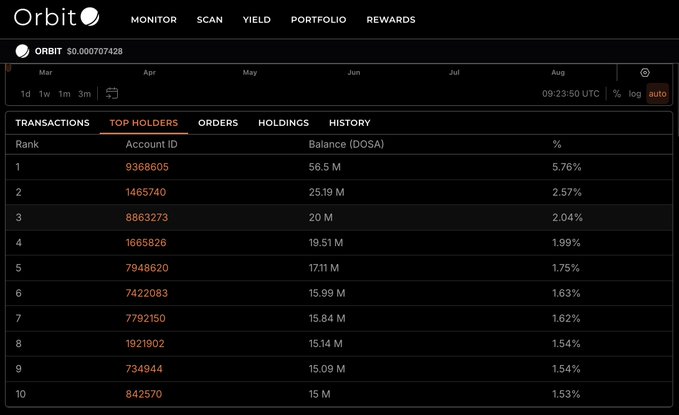Open account 7792150
Screen dimensions: 679x415
[x=146, y=318]
